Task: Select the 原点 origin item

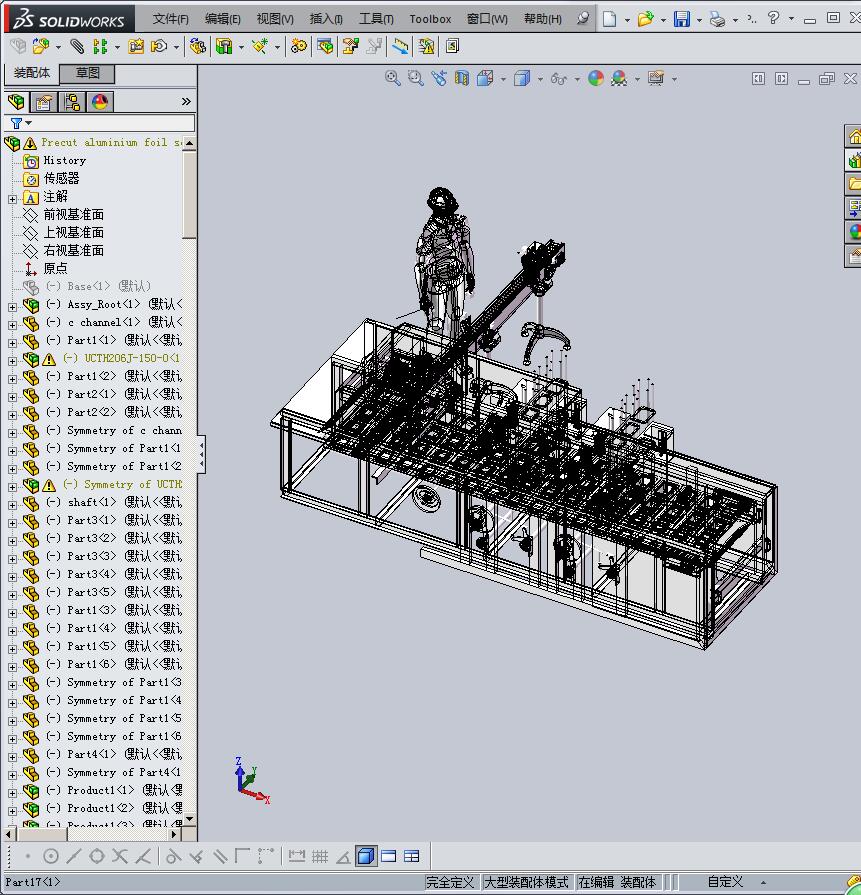Action: coord(55,268)
